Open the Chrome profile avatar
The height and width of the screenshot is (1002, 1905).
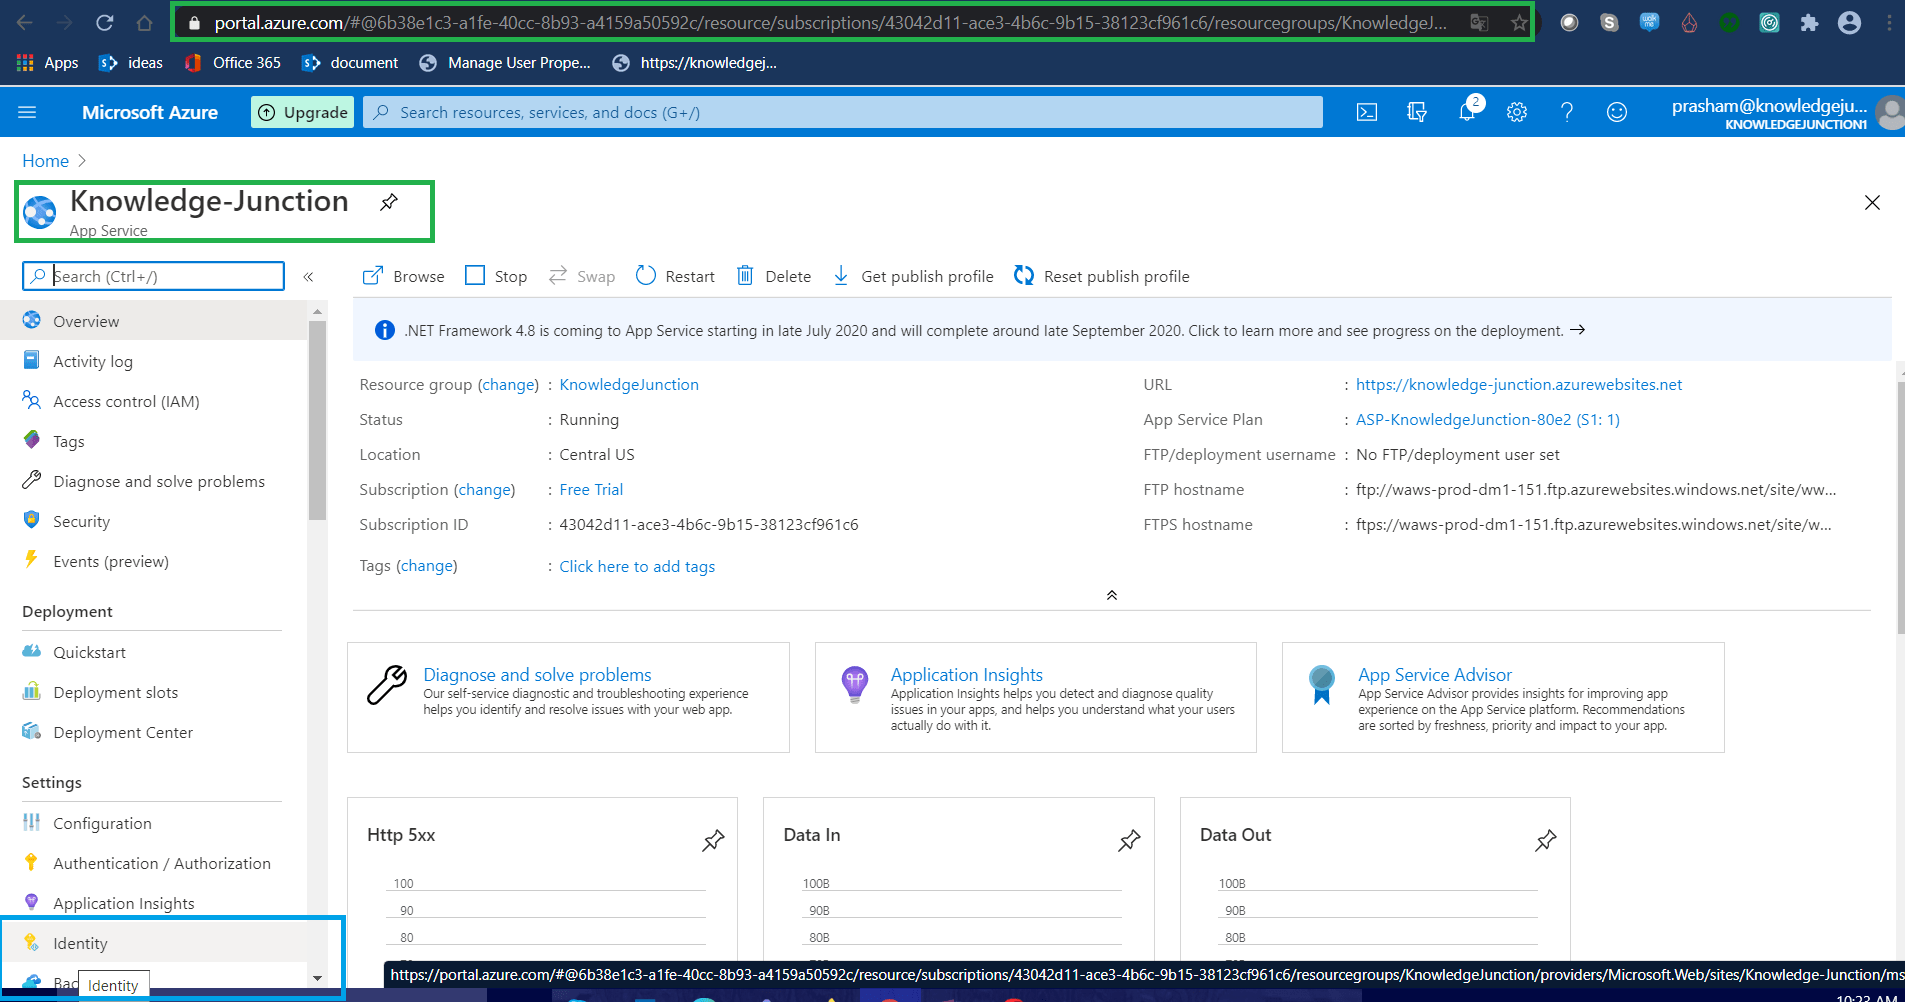point(1849,22)
